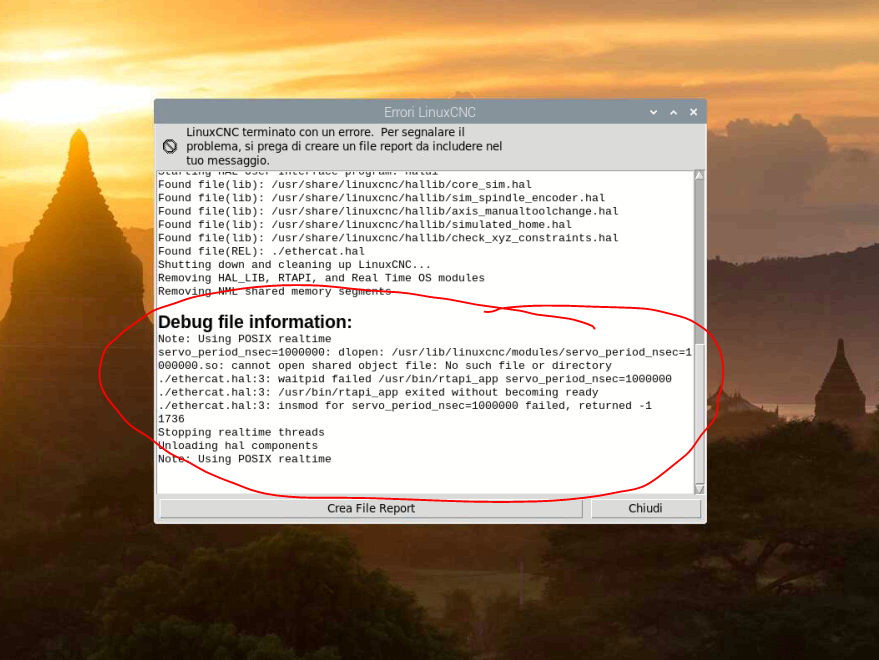Click the log scrollbar up arrow

[699, 175]
